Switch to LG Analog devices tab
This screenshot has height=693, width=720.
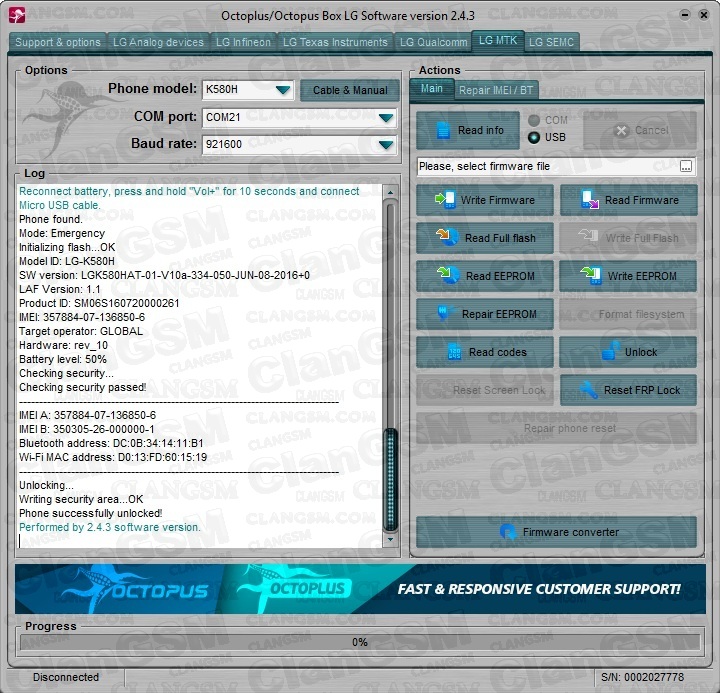tap(158, 42)
